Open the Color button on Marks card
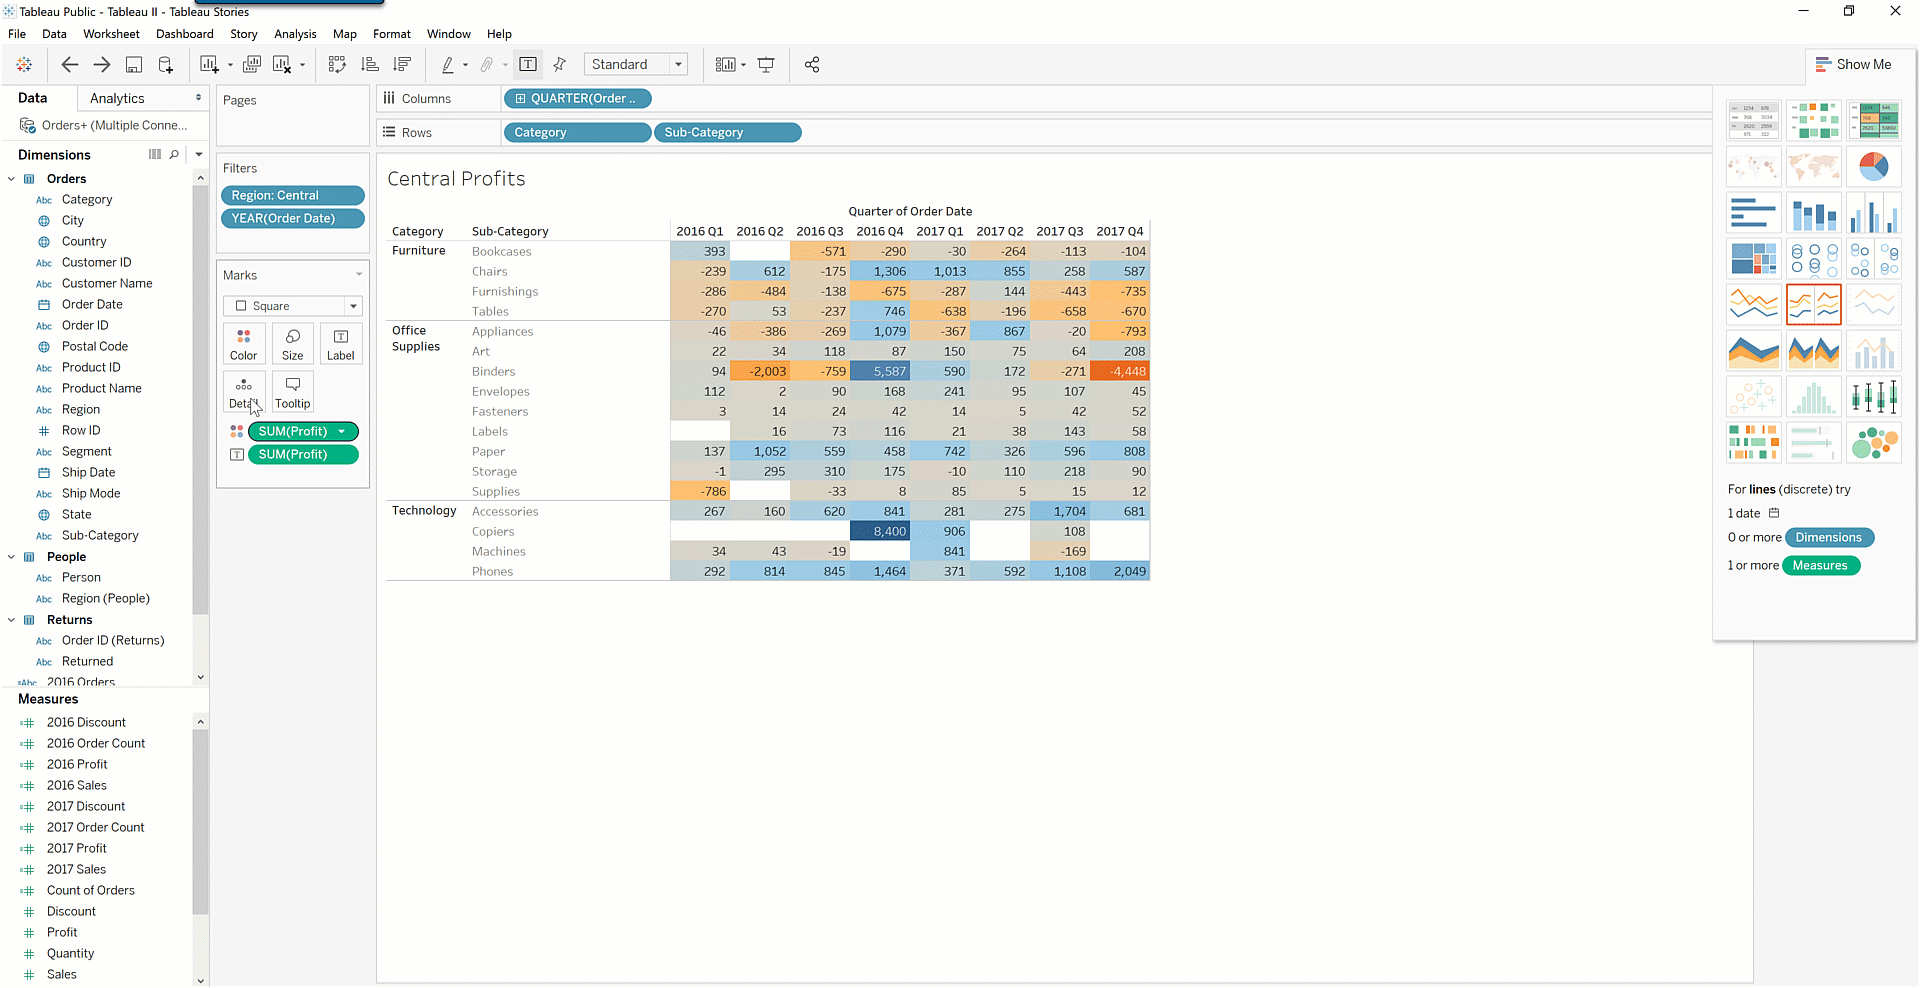 (x=244, y=344)
